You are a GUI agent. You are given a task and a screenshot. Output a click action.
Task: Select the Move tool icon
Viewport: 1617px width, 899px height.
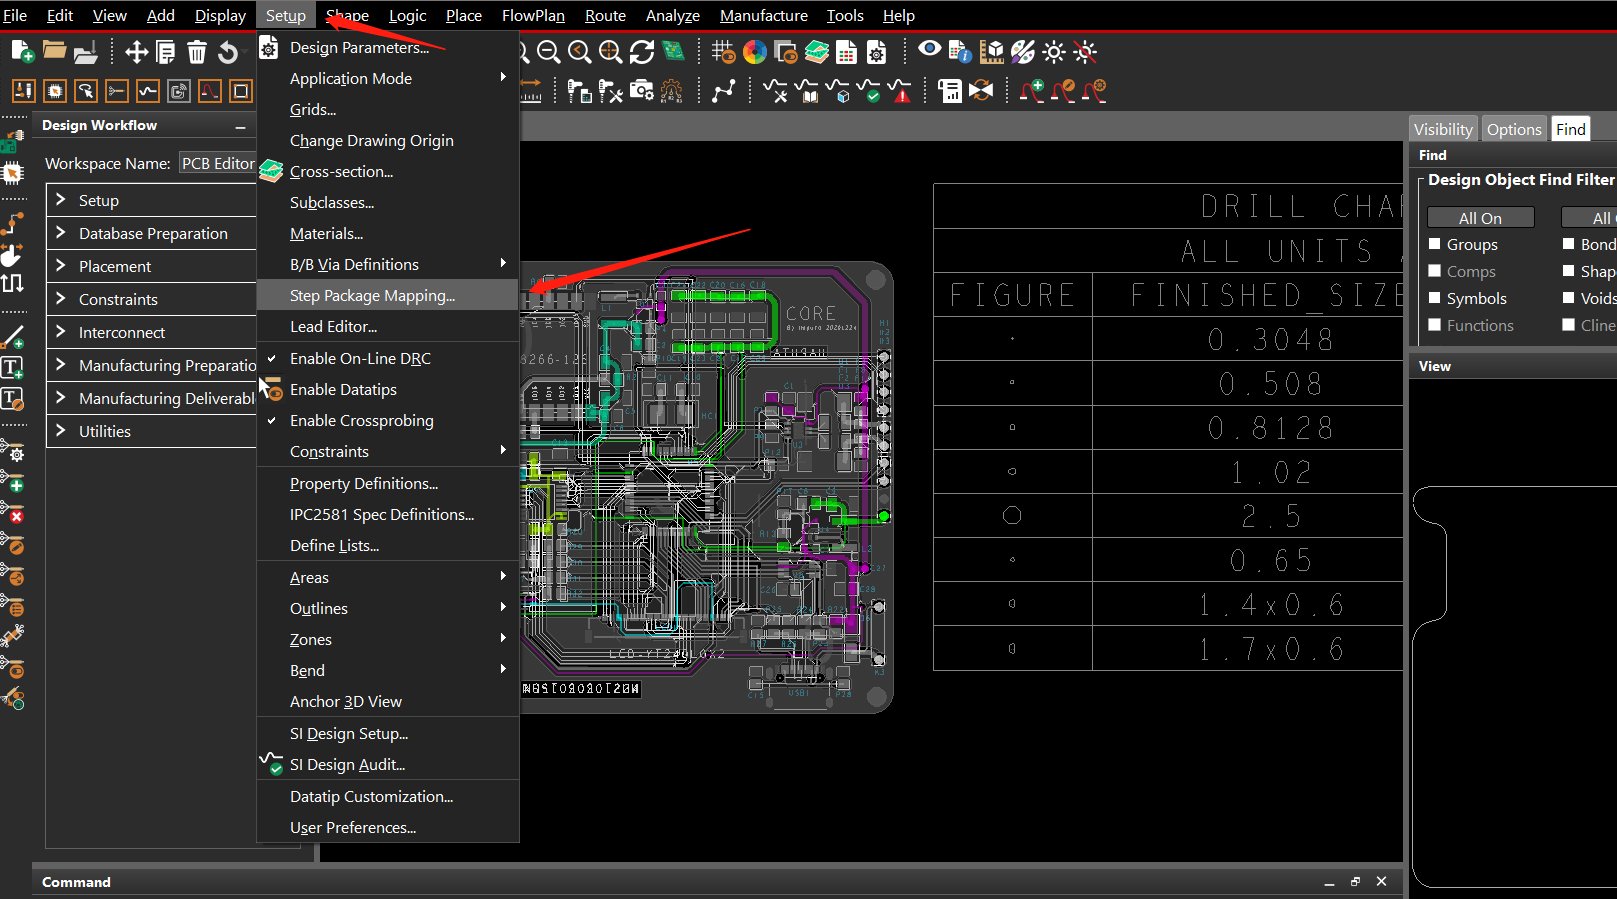pyautogui.click(x=136, y=52)
